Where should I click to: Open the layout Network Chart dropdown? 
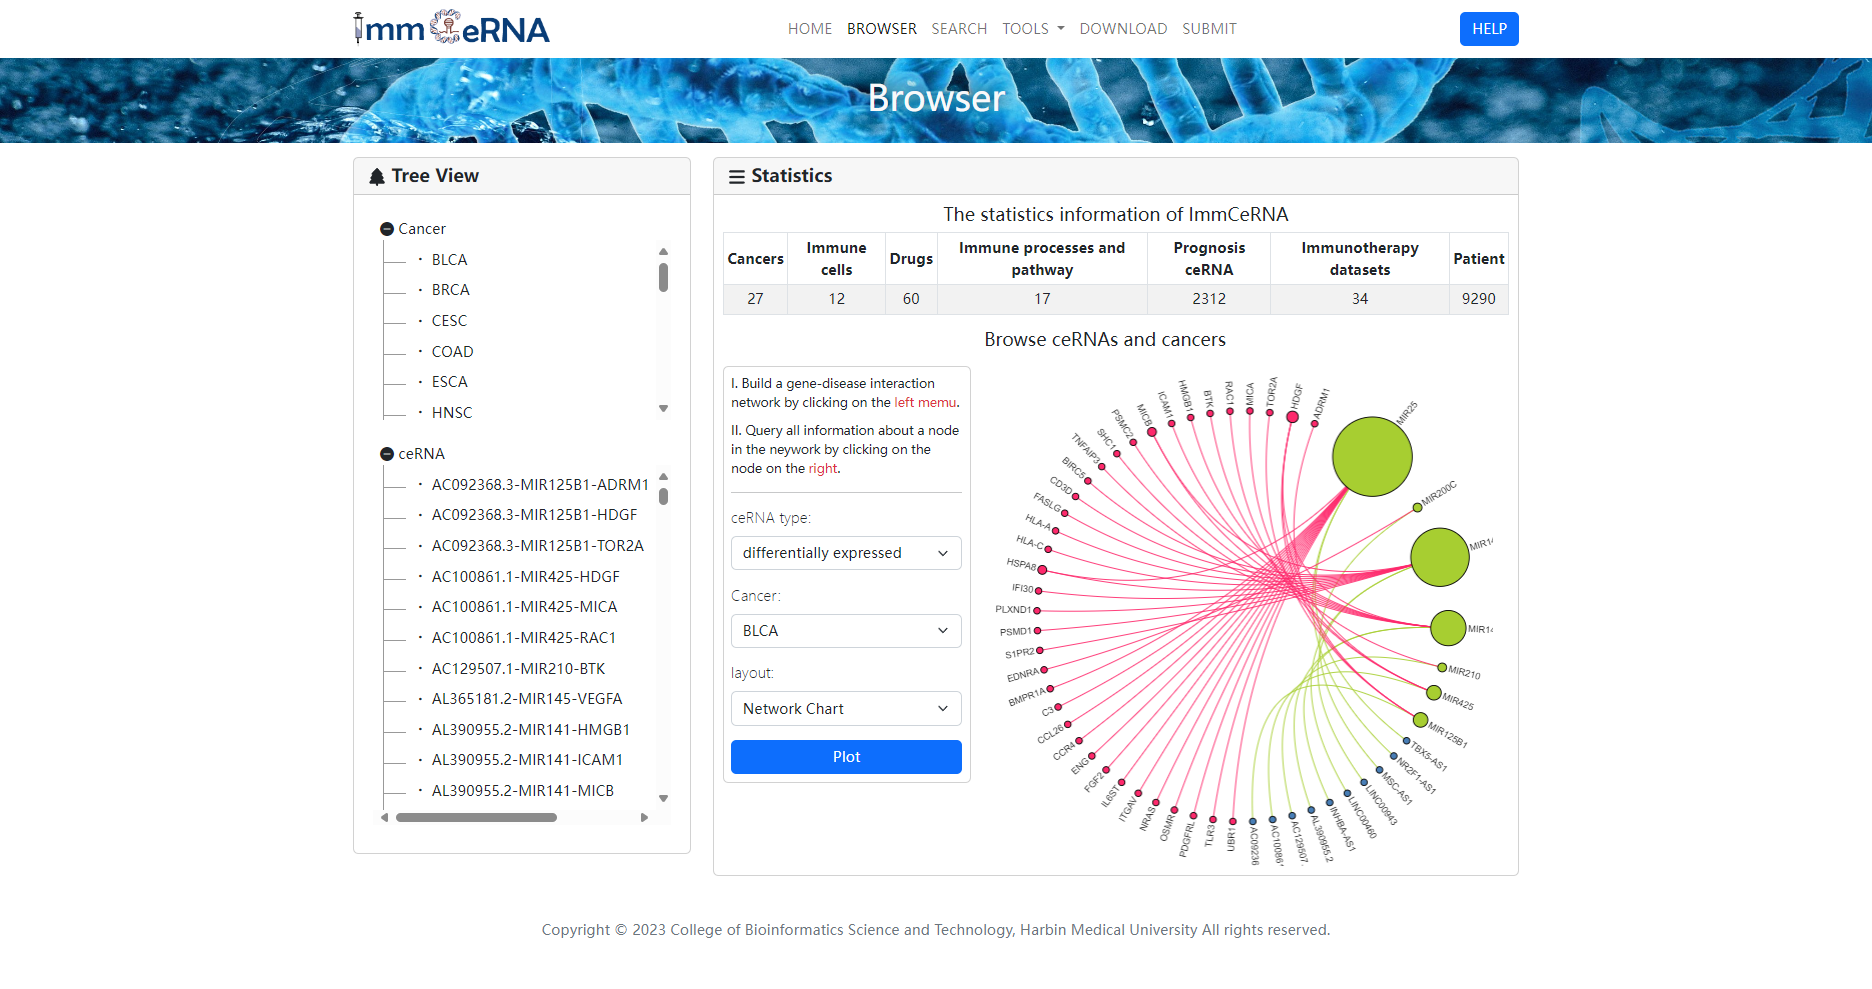pyautogui.click(x=846, y=709)
